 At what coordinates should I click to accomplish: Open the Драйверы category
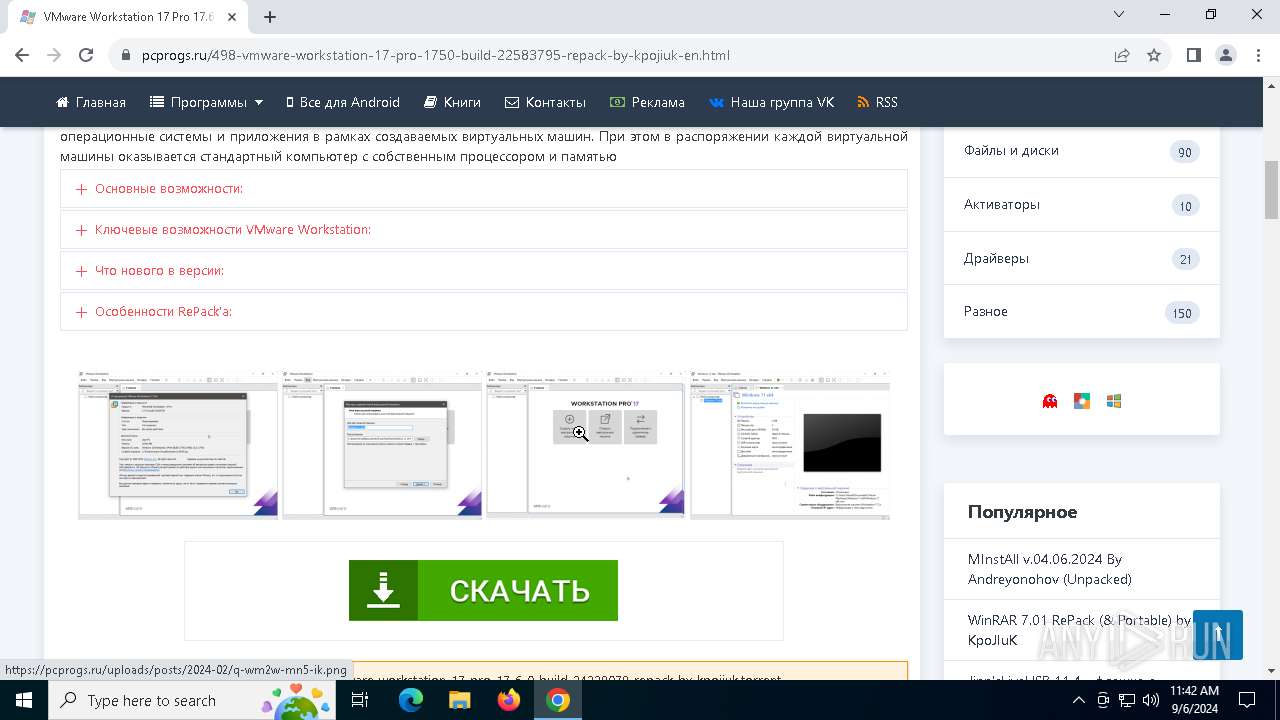pos(1082,258)
